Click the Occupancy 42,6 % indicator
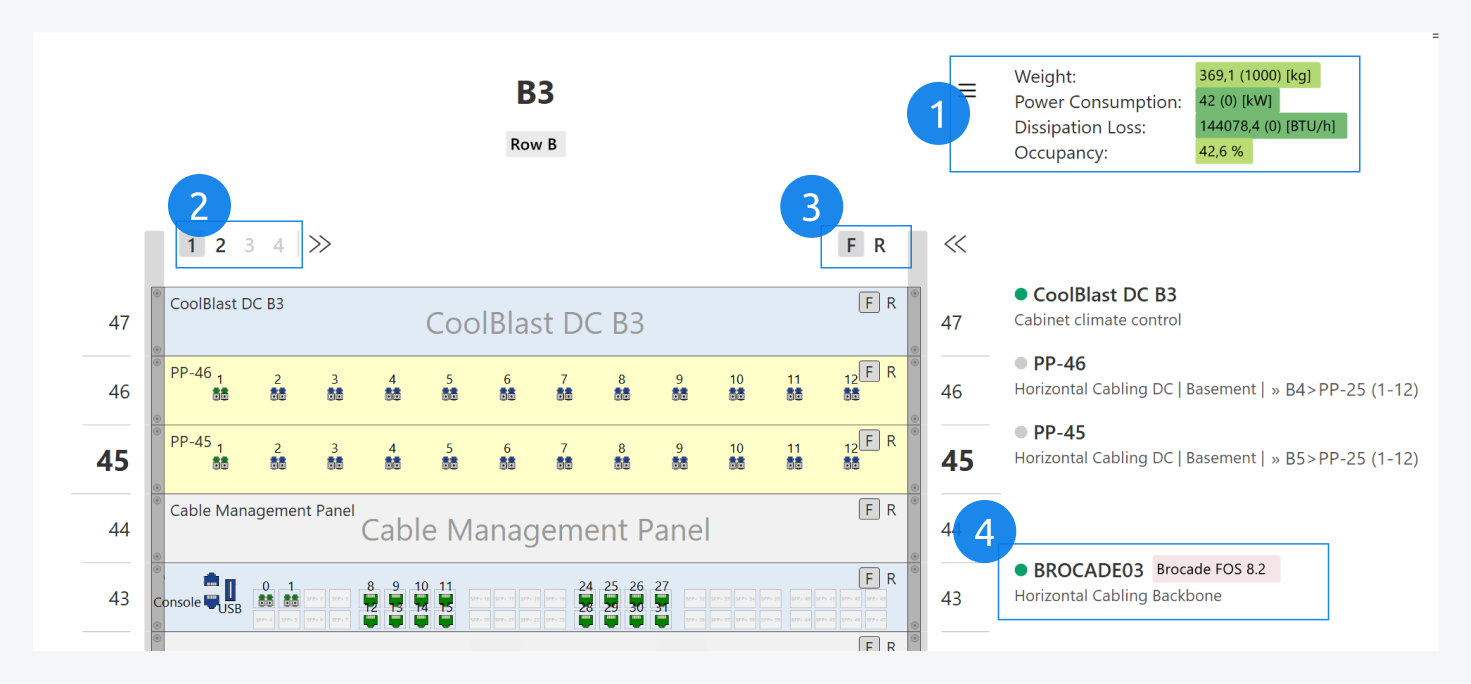1471x684 pixels. tap(1223, 153)
